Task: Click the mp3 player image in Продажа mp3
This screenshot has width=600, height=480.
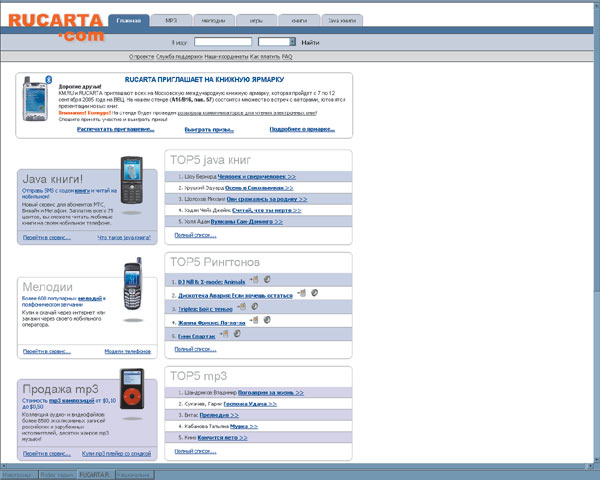Action: click(x=132, y=389)
